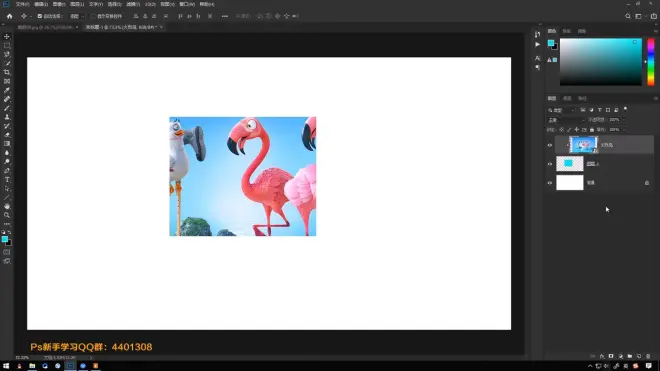The height and width of the screenshot is (371, 660).
Task: Expand the layer opacity dropdown arrow
Action: [624, 120]
